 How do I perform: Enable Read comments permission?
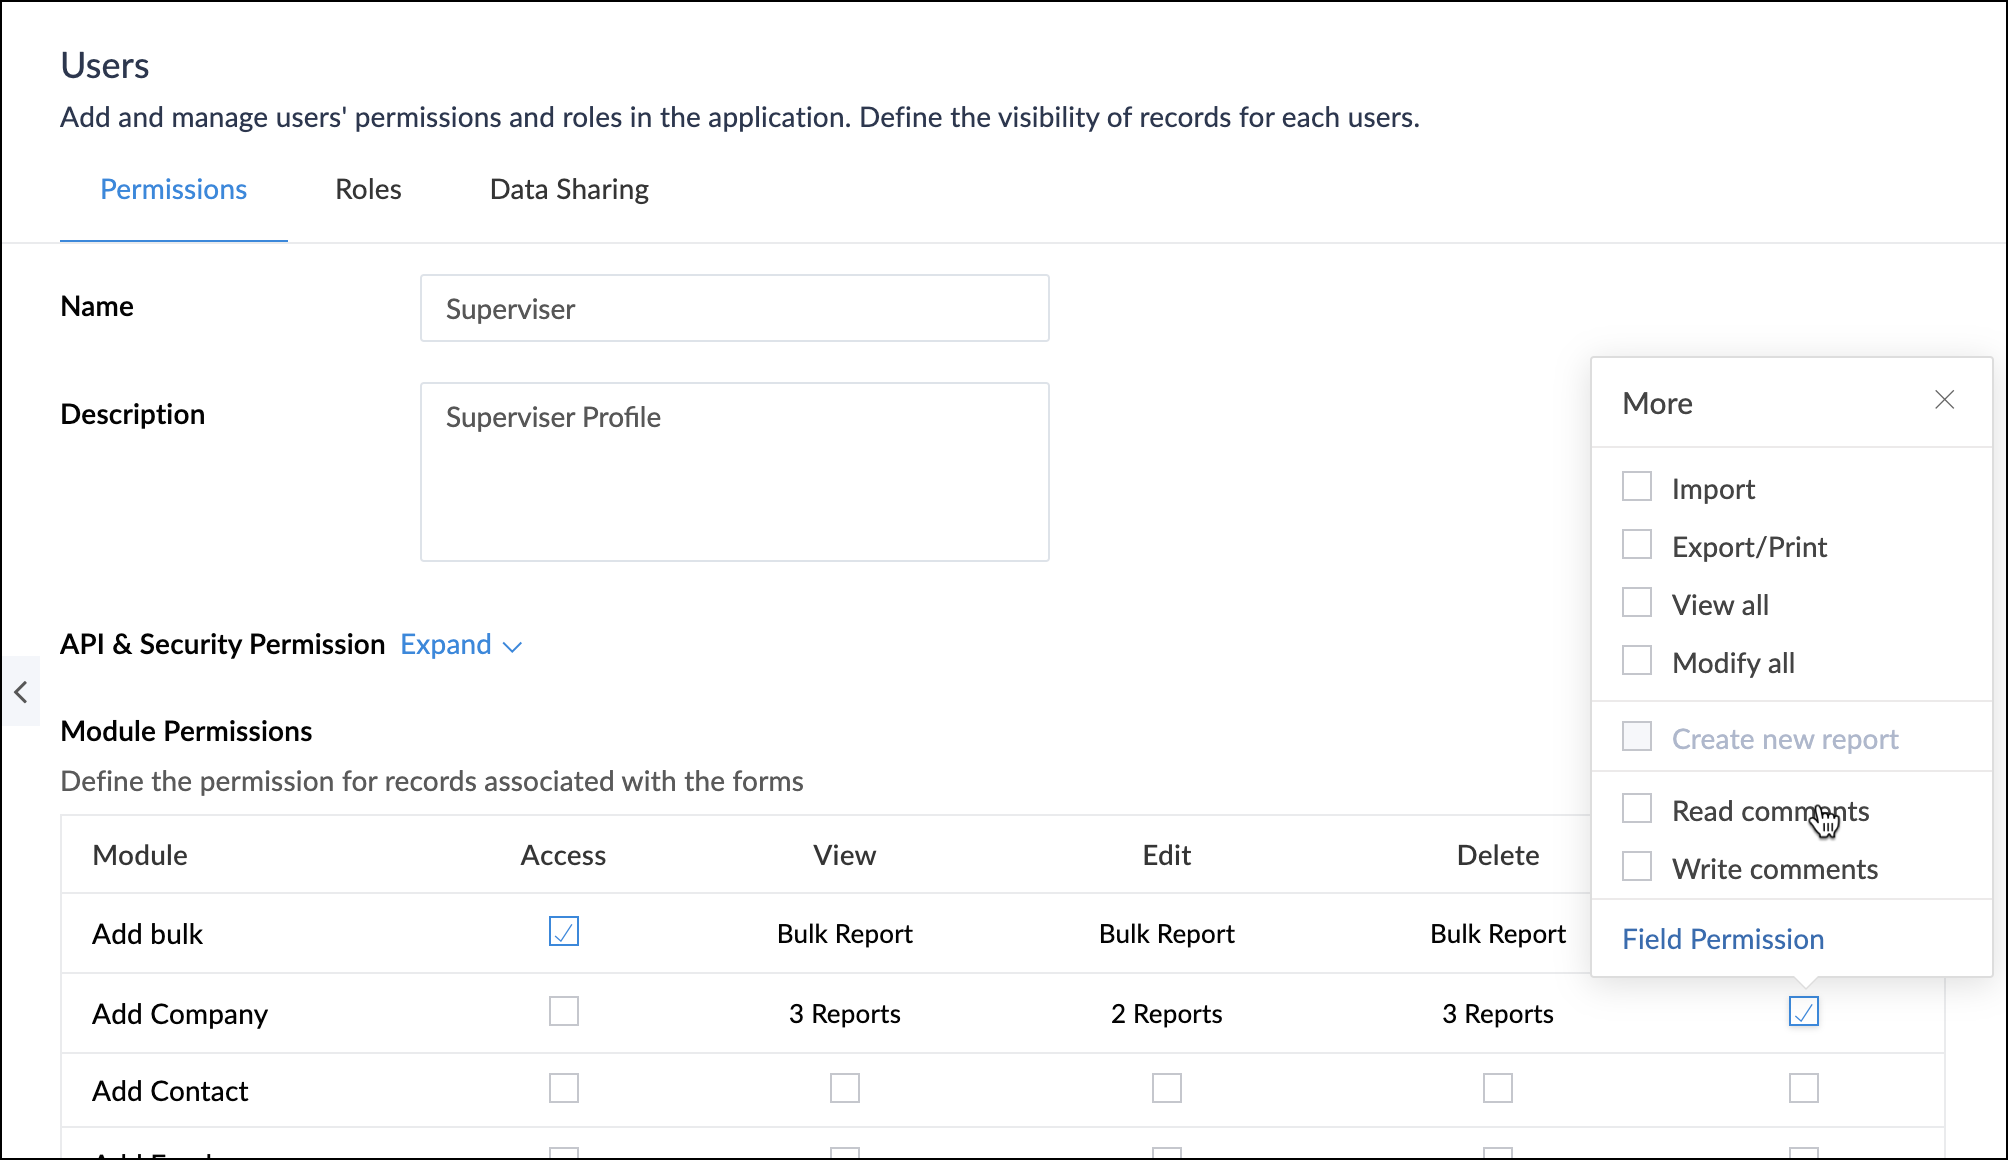coord(1636,808)
